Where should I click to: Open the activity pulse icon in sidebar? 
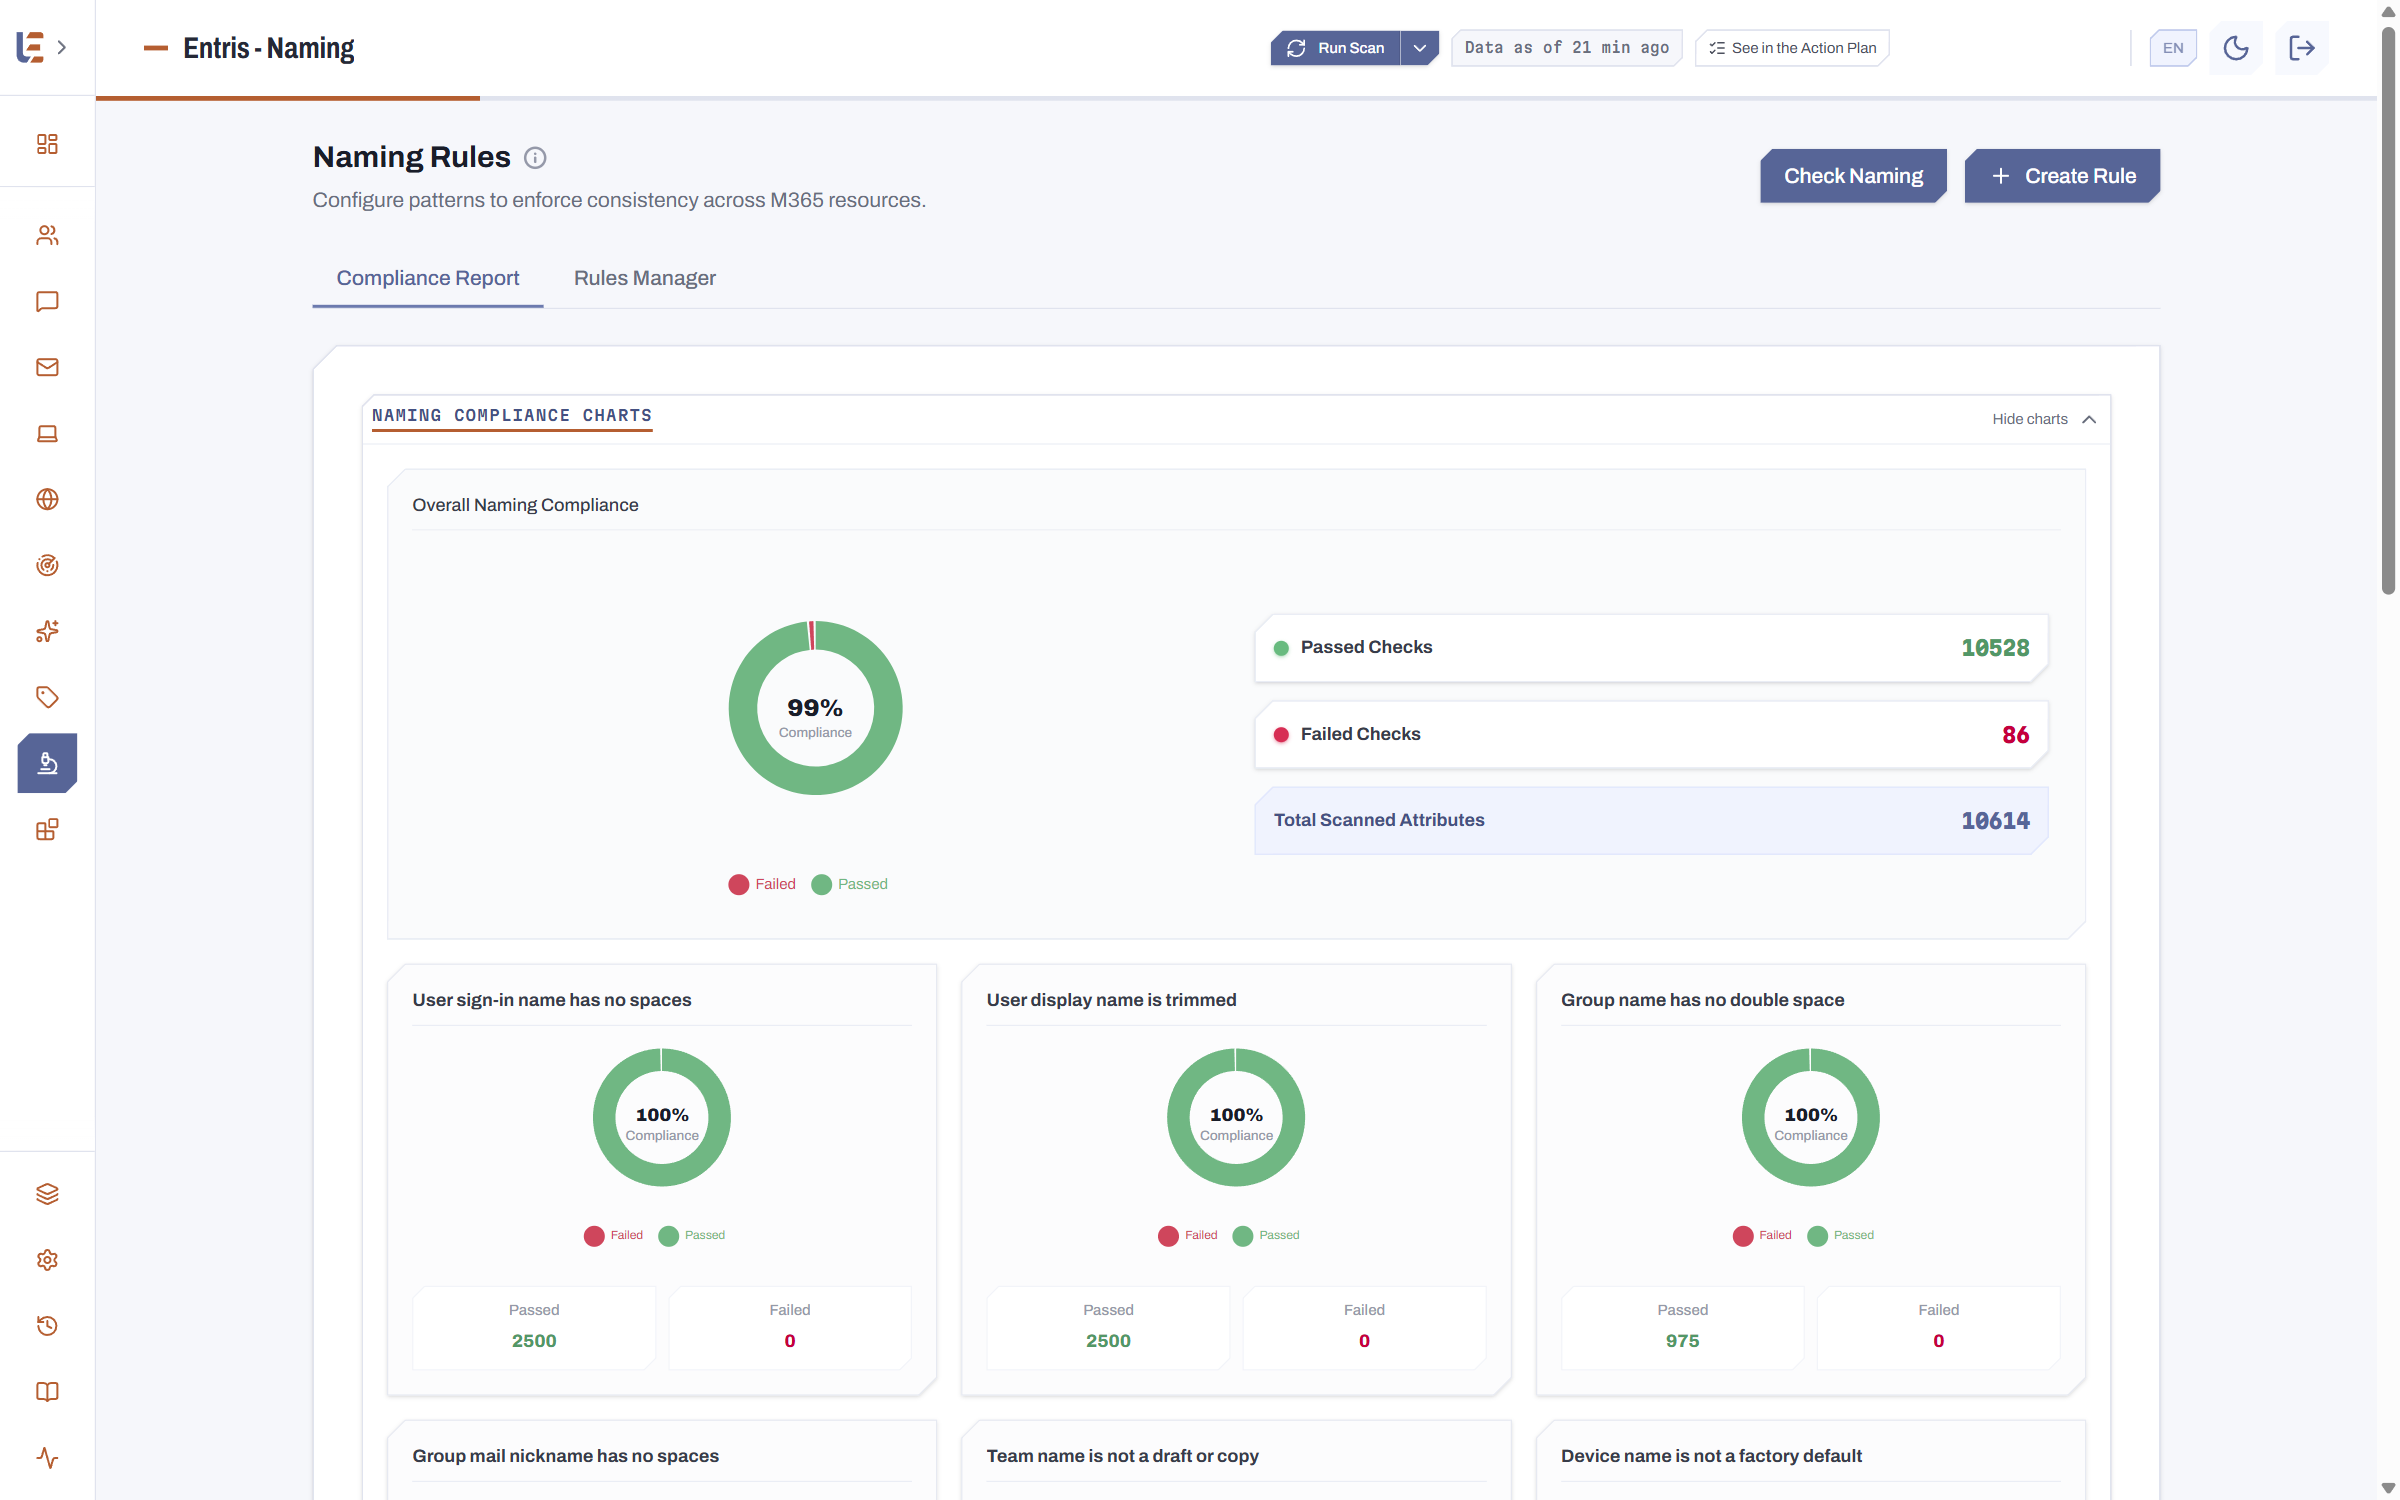point(47,1458)
